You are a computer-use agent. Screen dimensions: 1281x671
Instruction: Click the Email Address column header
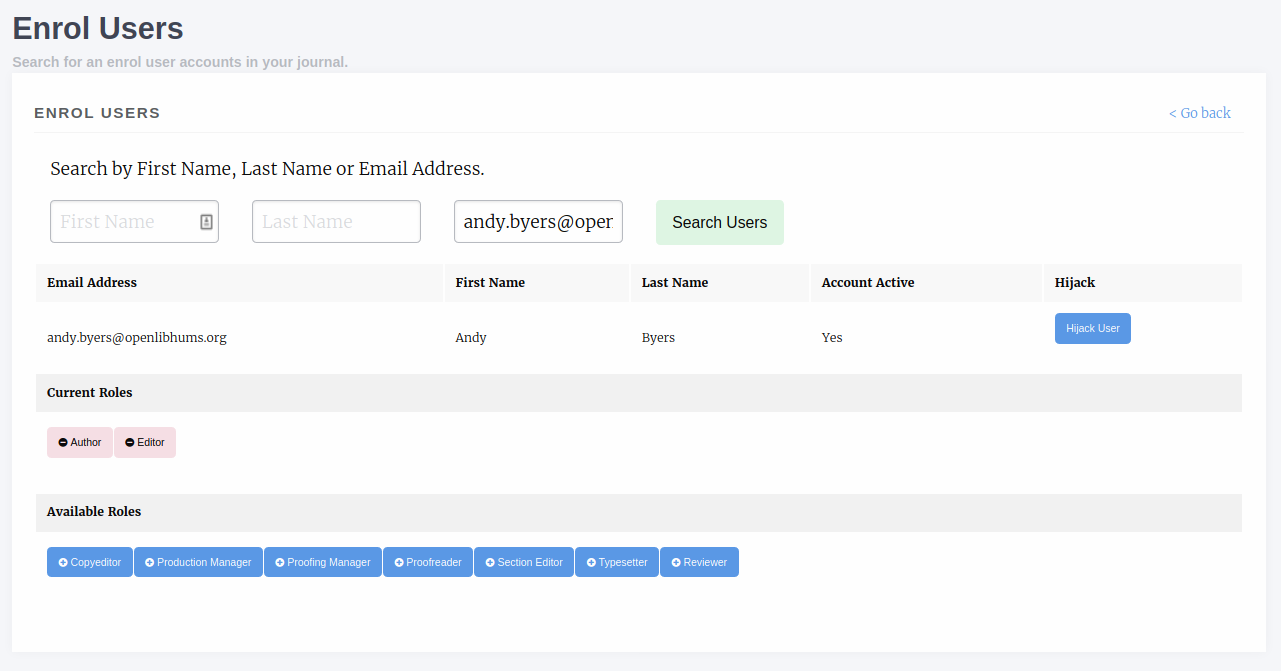(92, 283)
